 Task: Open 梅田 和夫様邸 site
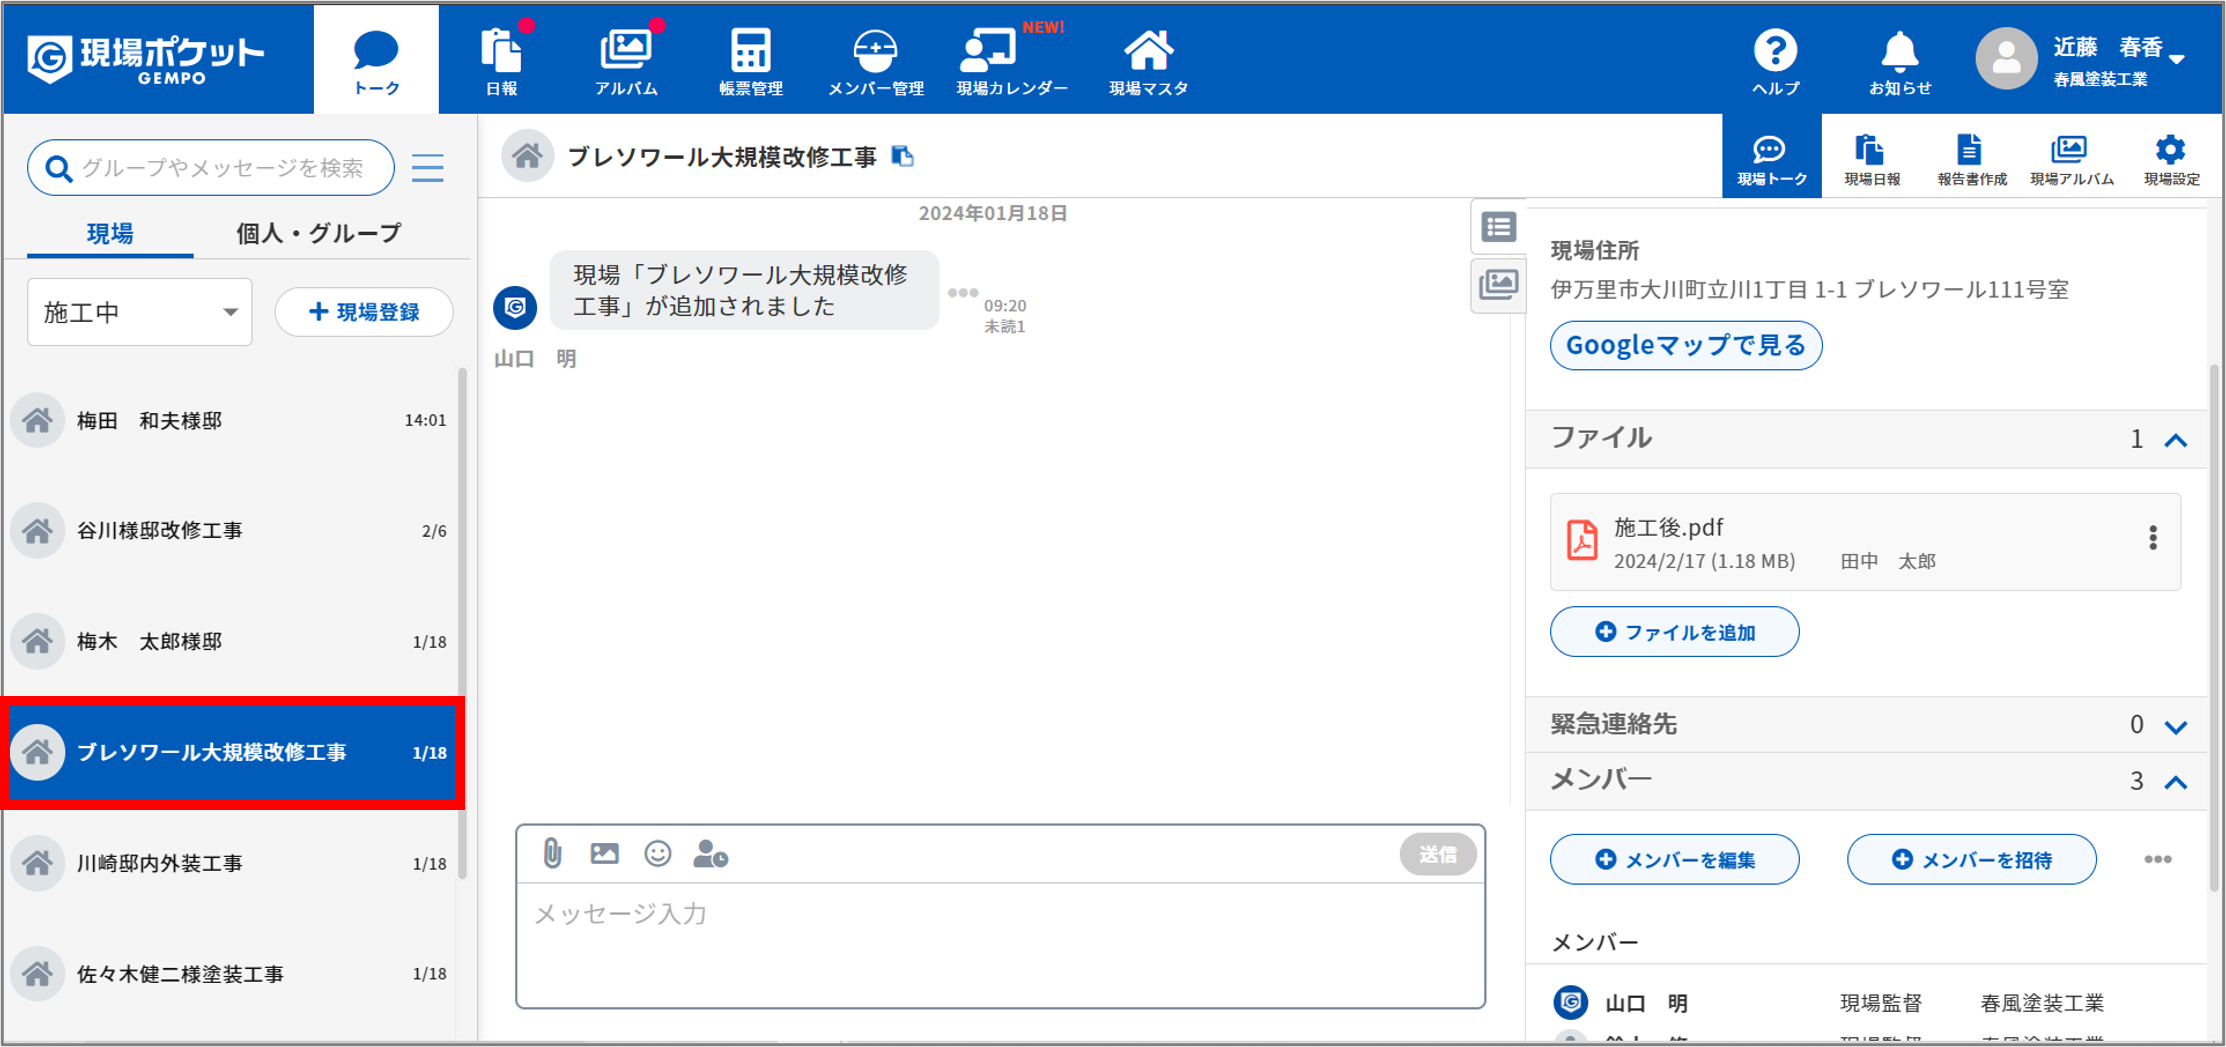(231, 420)
